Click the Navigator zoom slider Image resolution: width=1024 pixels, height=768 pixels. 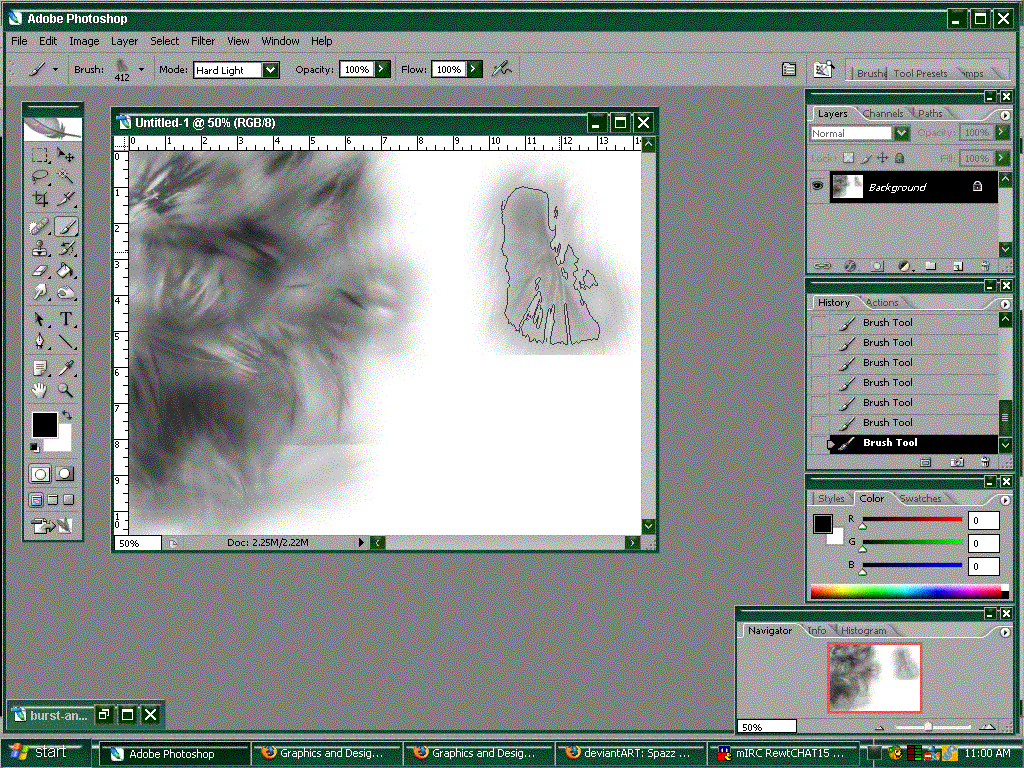[928, 726]
